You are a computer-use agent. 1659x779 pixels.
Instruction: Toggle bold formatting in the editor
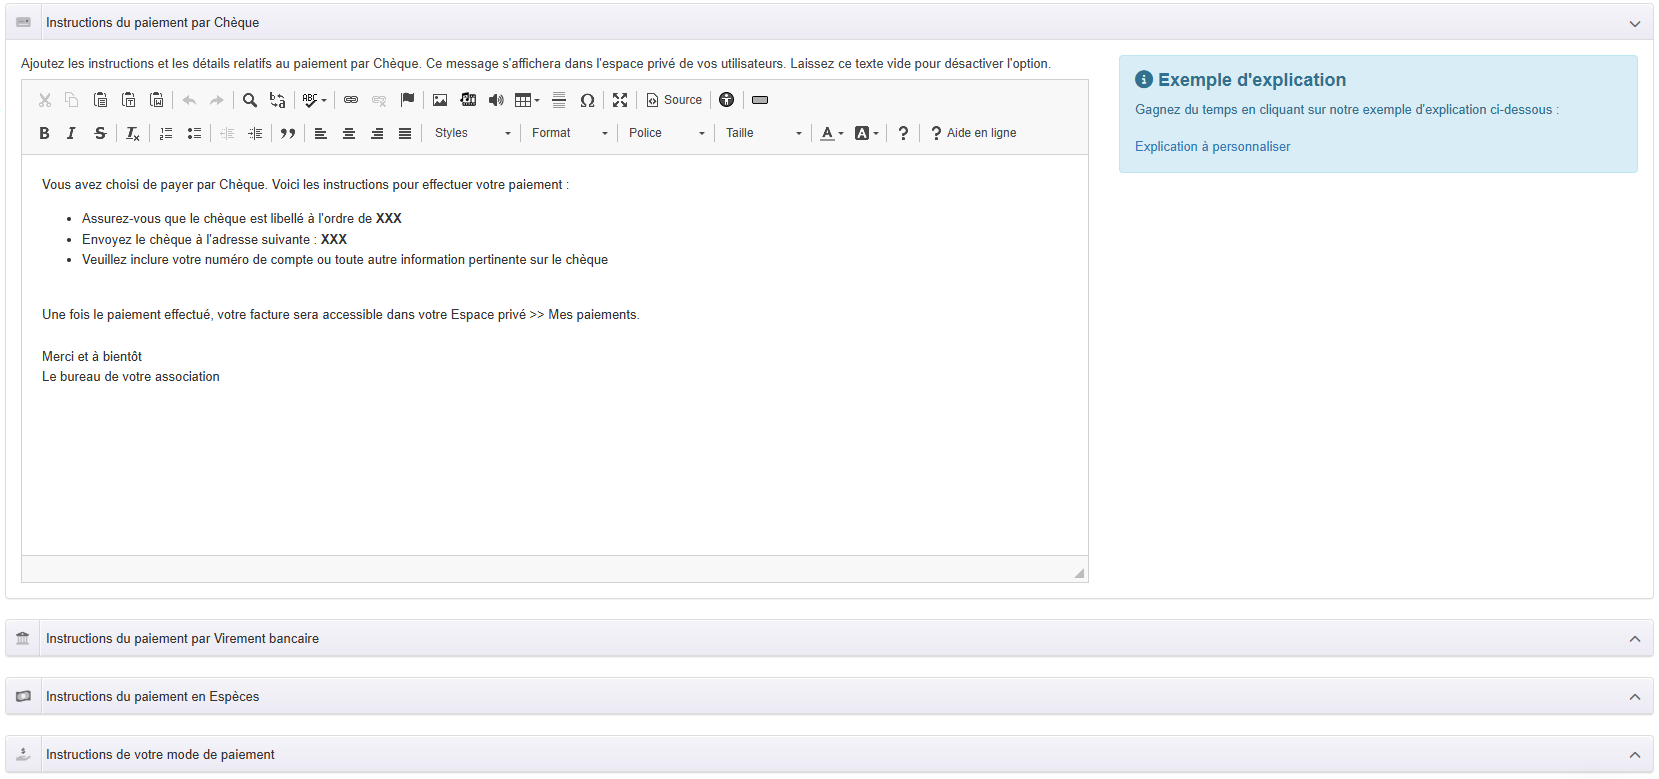[x=44, y=133]
